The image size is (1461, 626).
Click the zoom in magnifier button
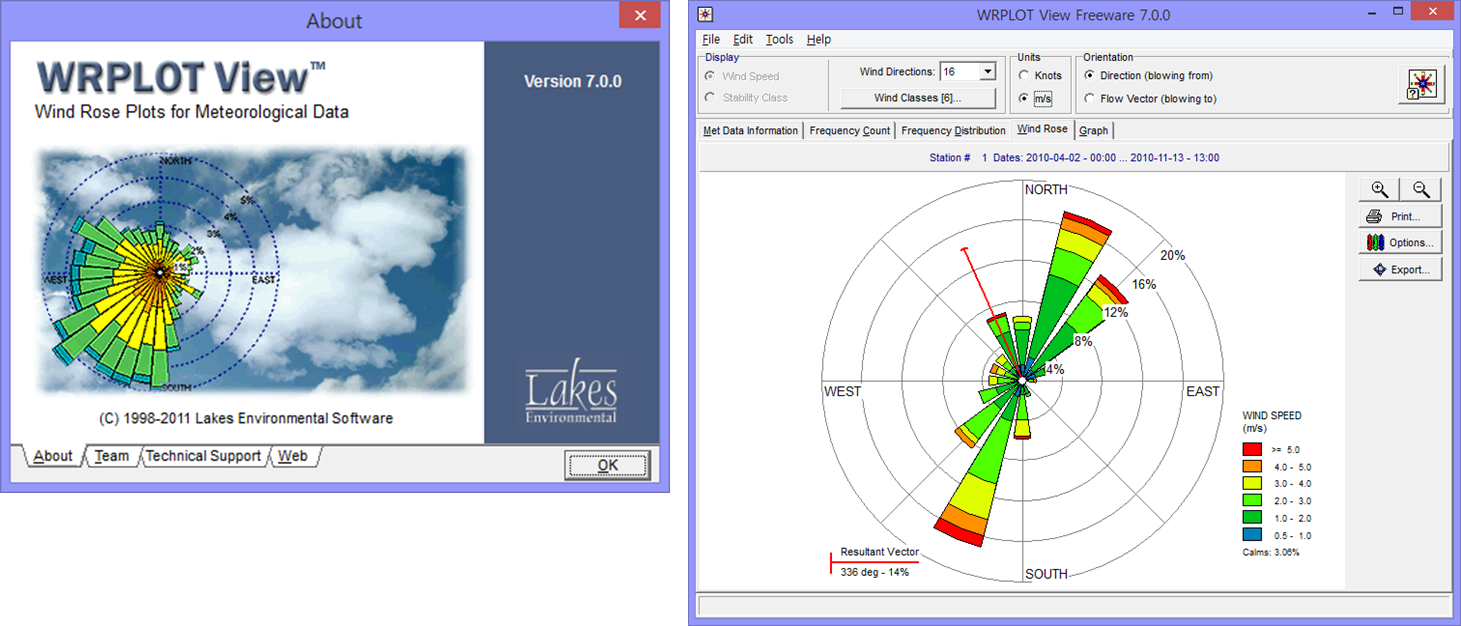click(x=1379, y=190)
